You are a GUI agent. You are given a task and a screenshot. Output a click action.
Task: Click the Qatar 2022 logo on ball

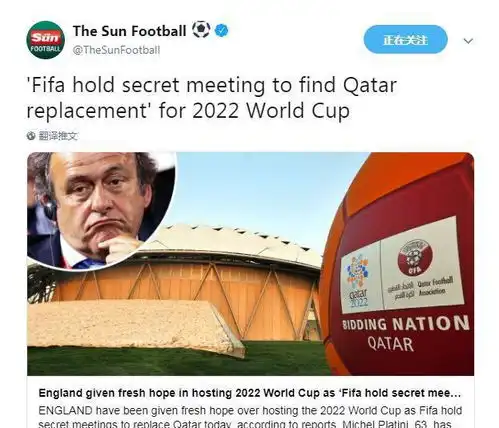[358, 280]
